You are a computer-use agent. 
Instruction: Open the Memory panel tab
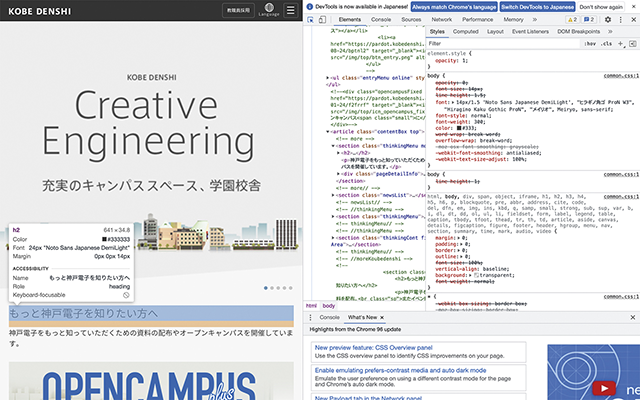pyautogui.click(x=513, y=20)
